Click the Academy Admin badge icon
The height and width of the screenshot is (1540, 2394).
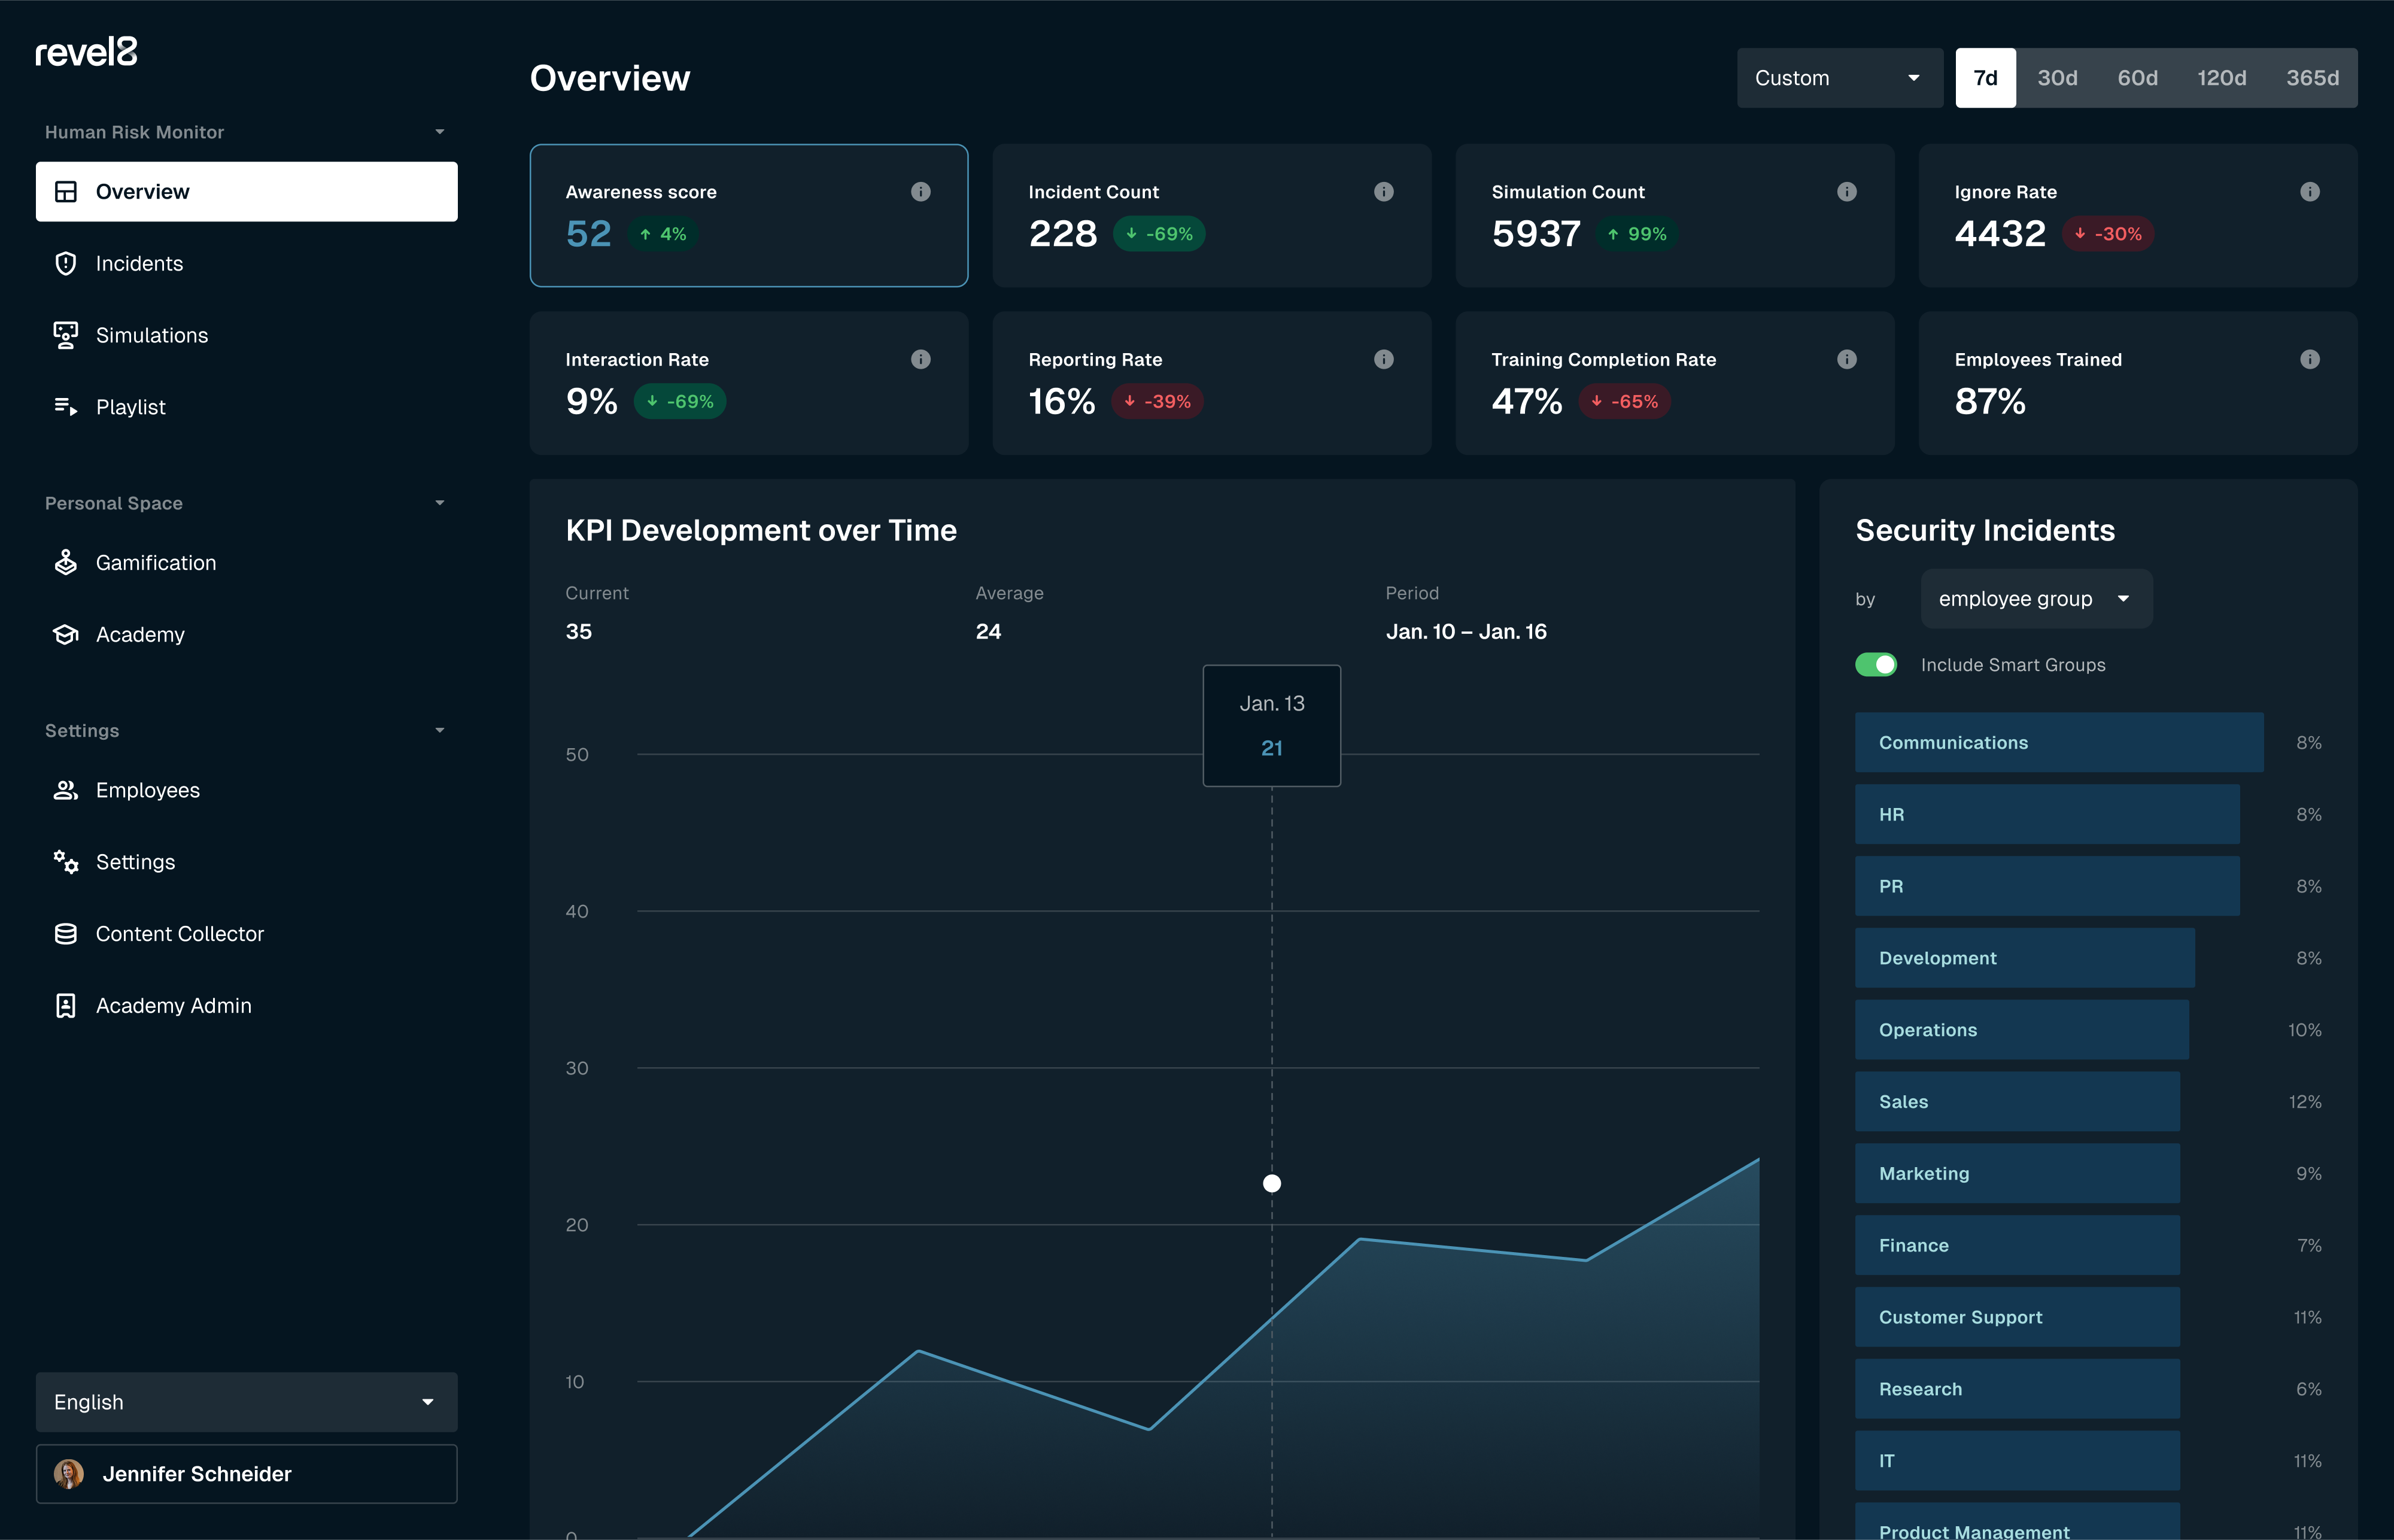pyautogui.click(x=65, y=1005)
